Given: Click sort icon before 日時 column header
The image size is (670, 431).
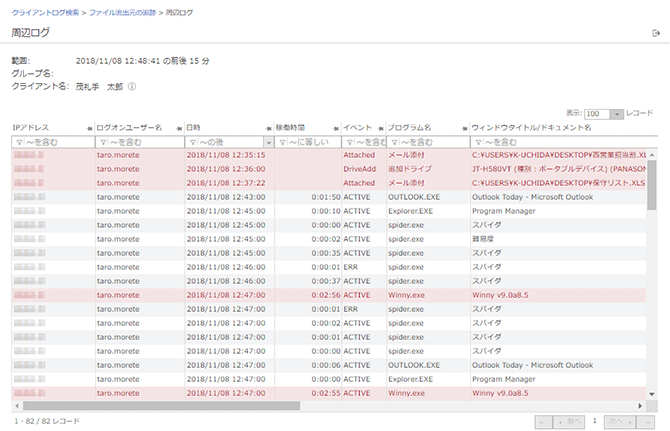Looking at the screenshot, I should click(x=180, y=128).
